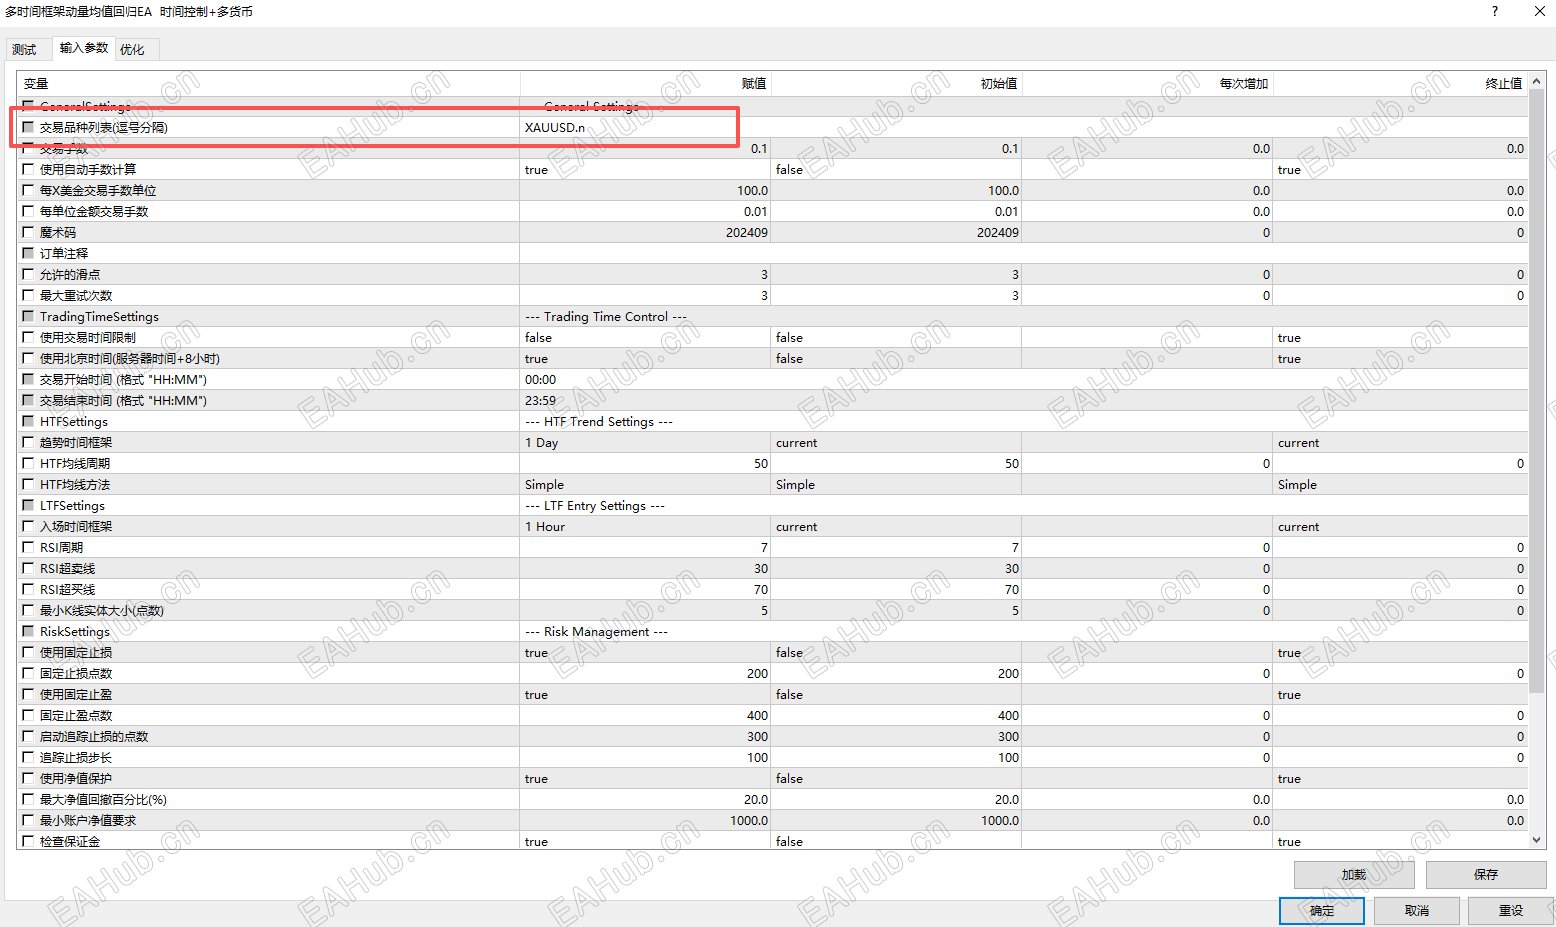Screen dimensions: 1556x927
Task: Tick the 魔术码 checkbox
Action: click(28, 232)
